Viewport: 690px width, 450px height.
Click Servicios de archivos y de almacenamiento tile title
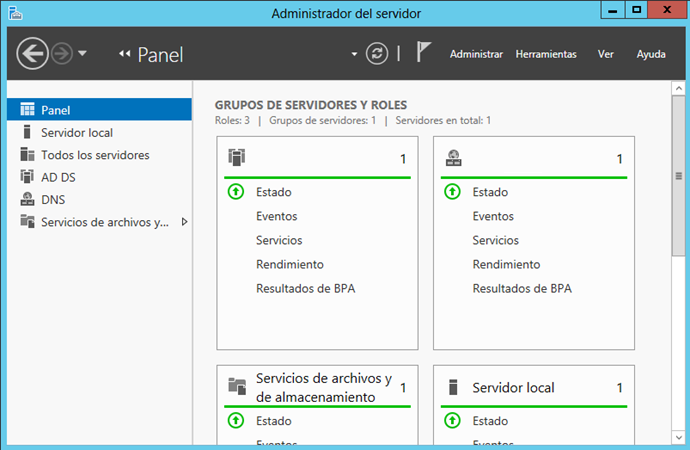[x=324, y=388]
